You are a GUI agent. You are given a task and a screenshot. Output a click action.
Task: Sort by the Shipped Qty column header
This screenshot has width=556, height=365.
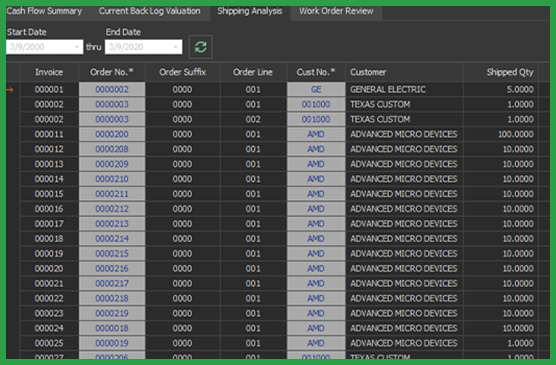point(501,72)
